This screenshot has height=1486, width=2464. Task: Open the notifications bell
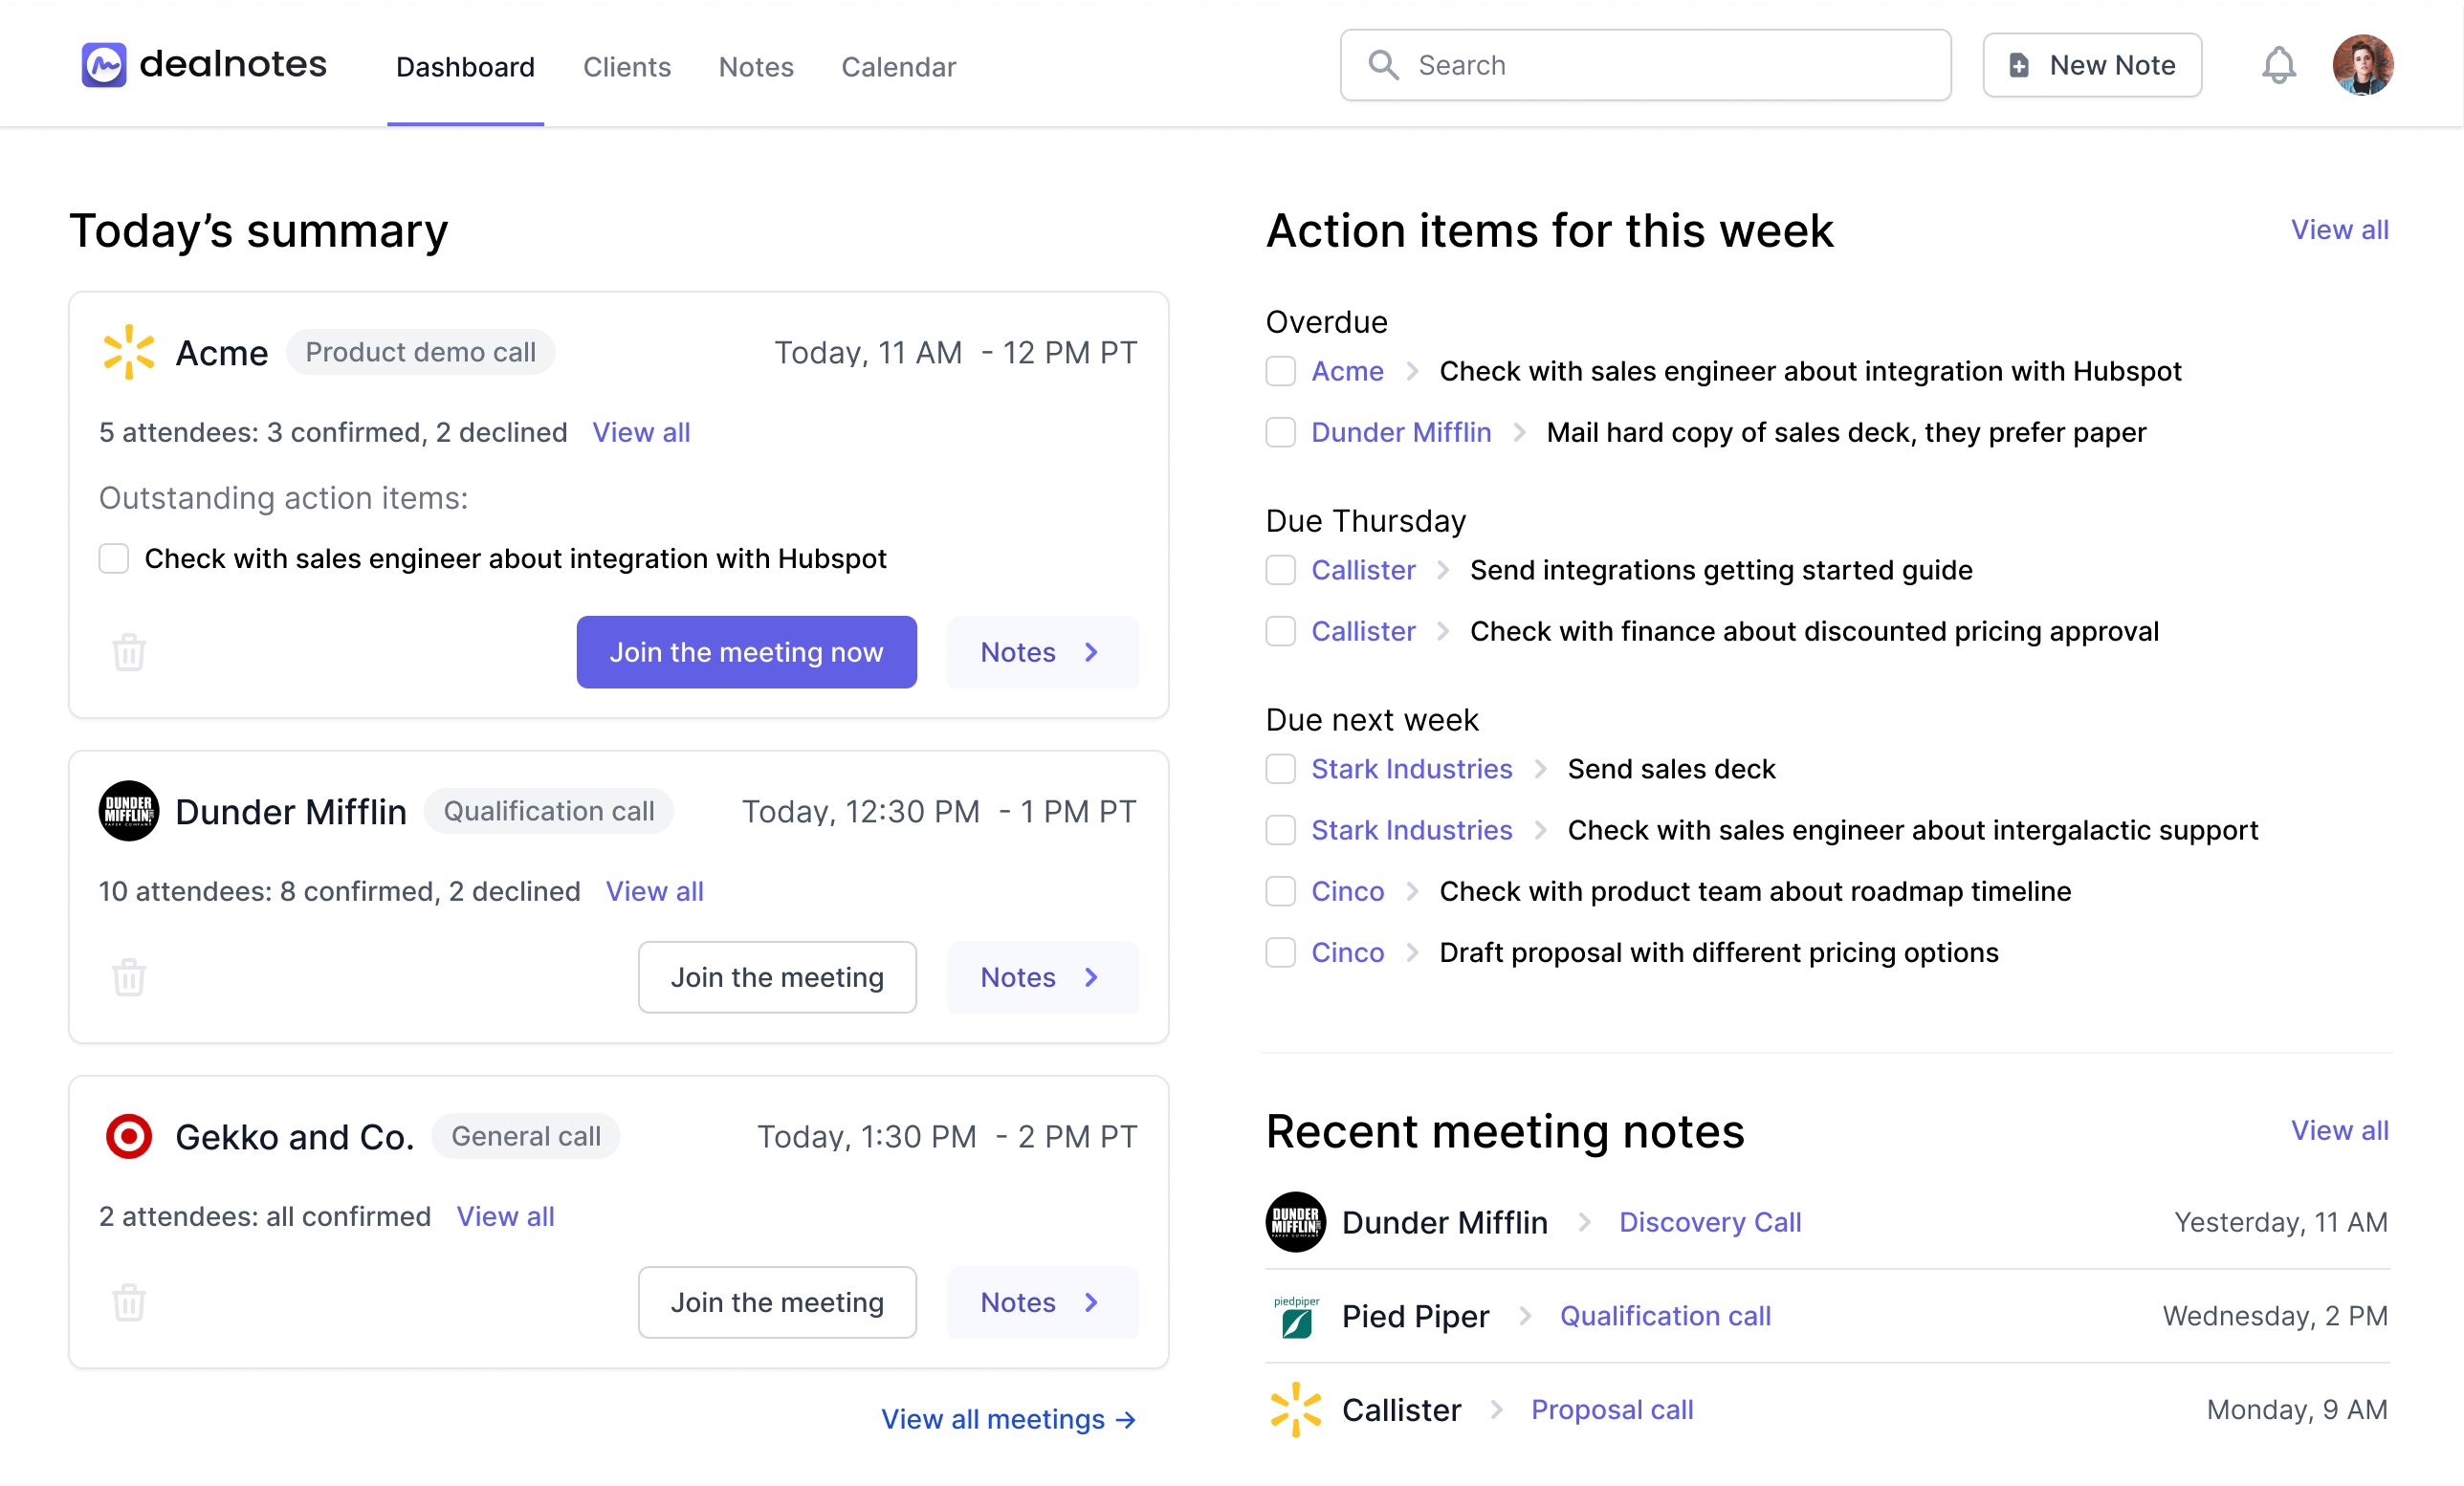point(2278,66)
